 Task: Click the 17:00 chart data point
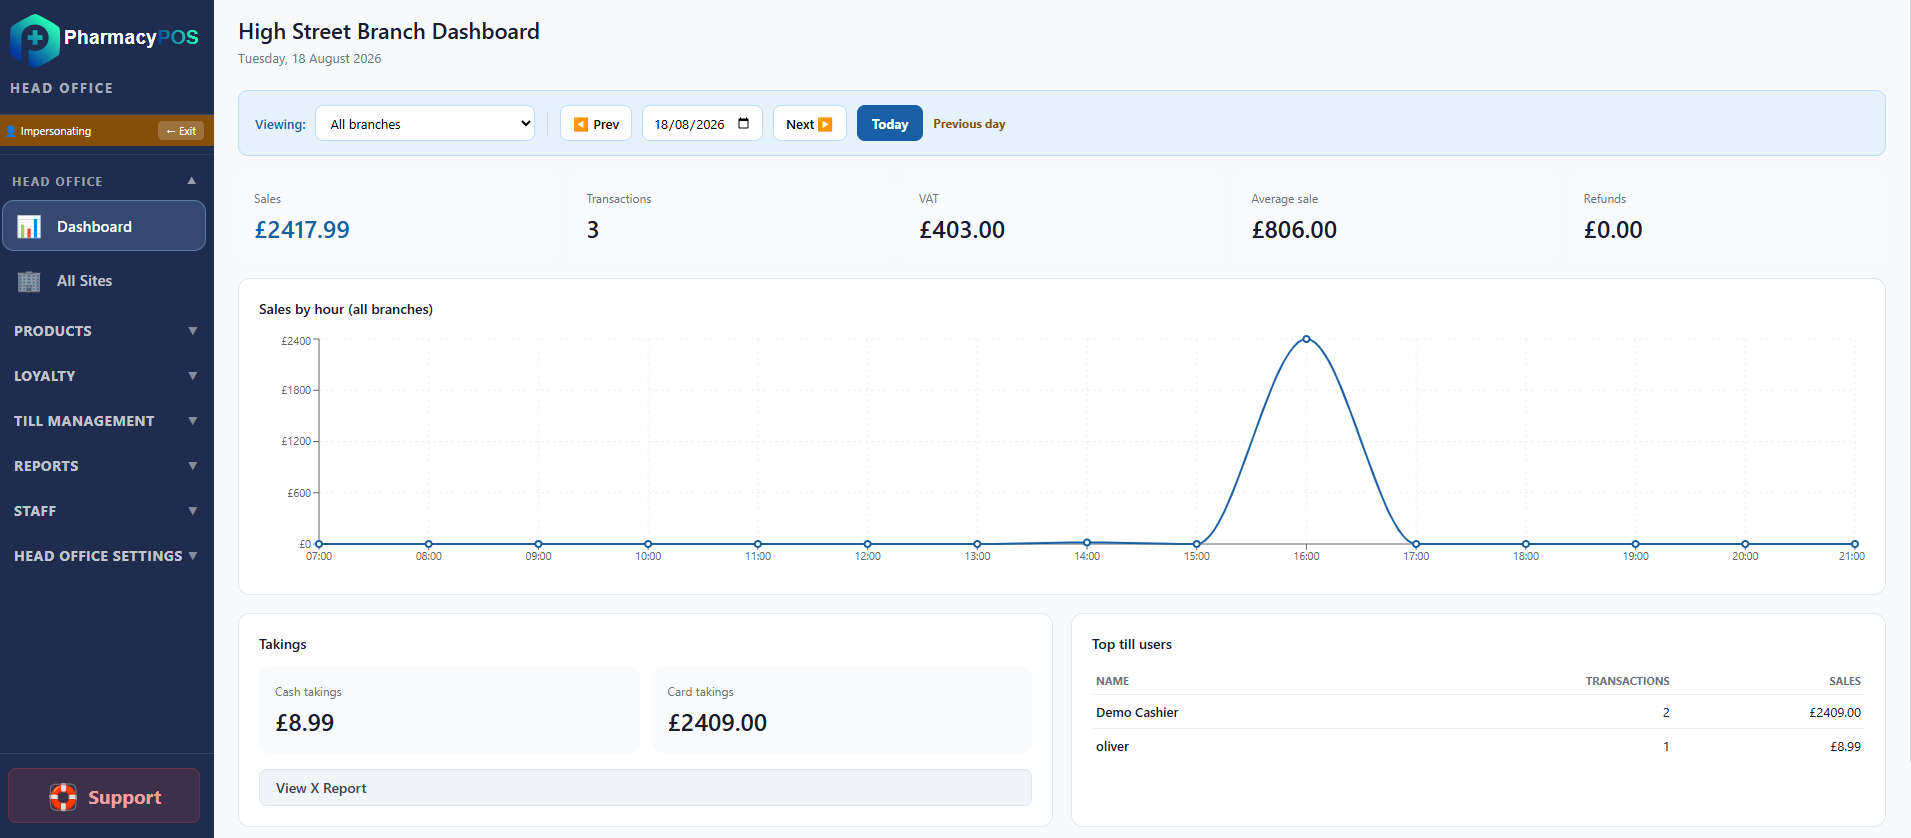click(1416, 544)
